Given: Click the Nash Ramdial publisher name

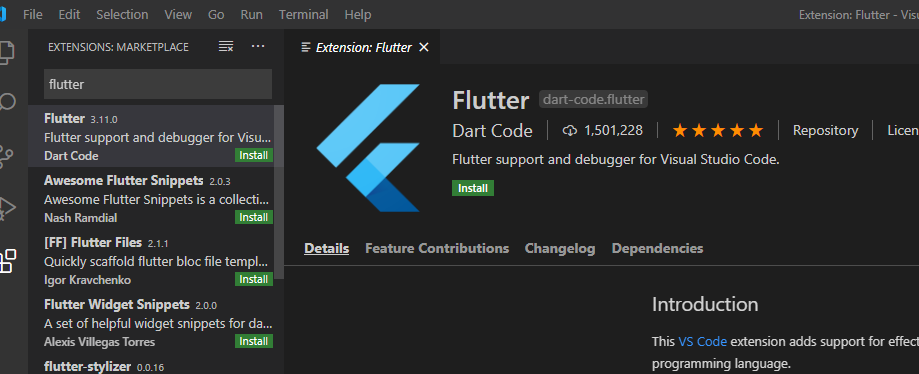Looking at the screenshot, I should pyautogui.click(x=80, y=218).
